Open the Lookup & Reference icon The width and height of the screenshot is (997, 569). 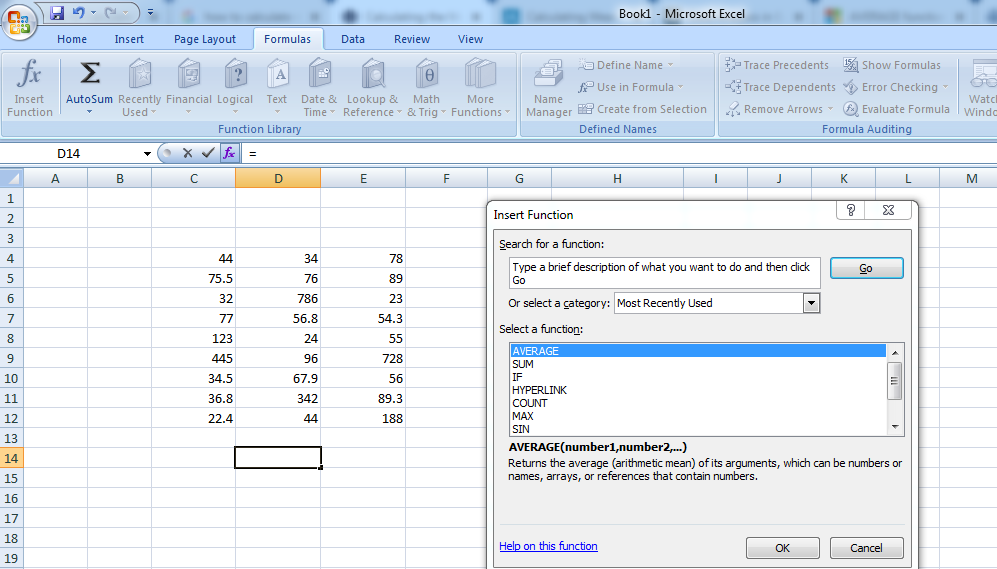click(372, 75)
